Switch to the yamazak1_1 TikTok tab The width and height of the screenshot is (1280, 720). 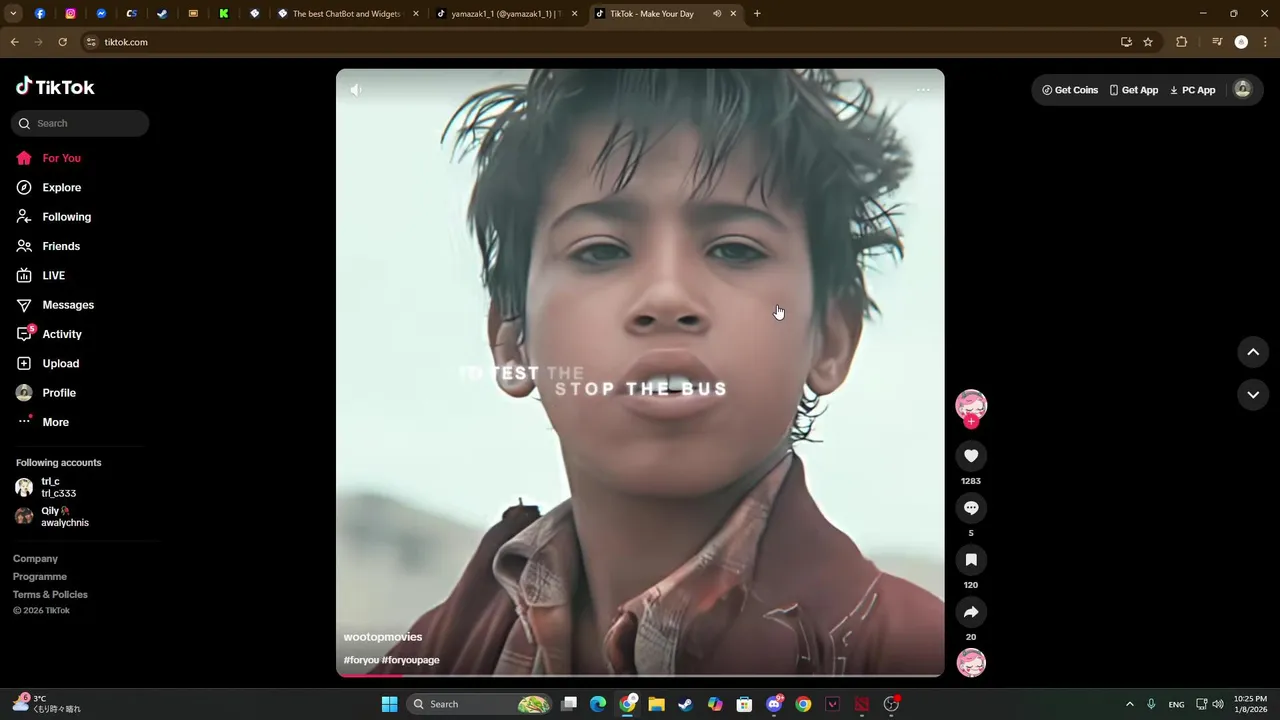tap(506, 14)
